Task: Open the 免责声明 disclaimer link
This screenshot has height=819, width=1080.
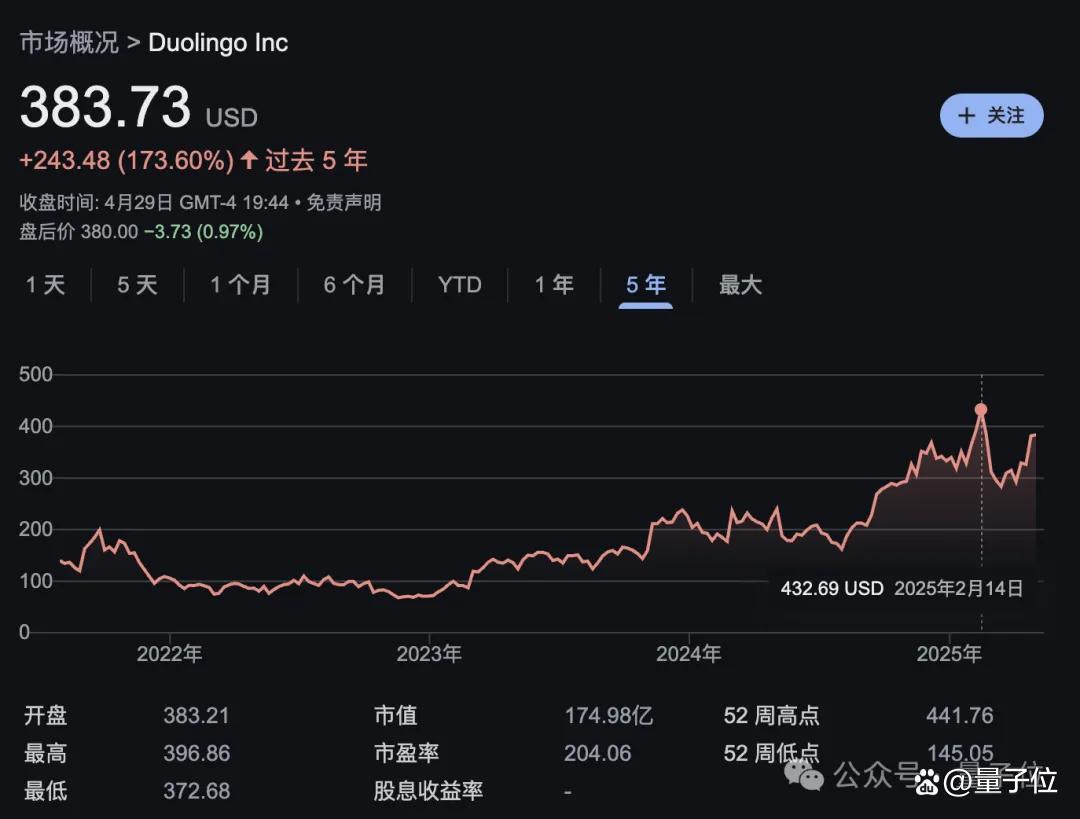Action: (344, 203)
